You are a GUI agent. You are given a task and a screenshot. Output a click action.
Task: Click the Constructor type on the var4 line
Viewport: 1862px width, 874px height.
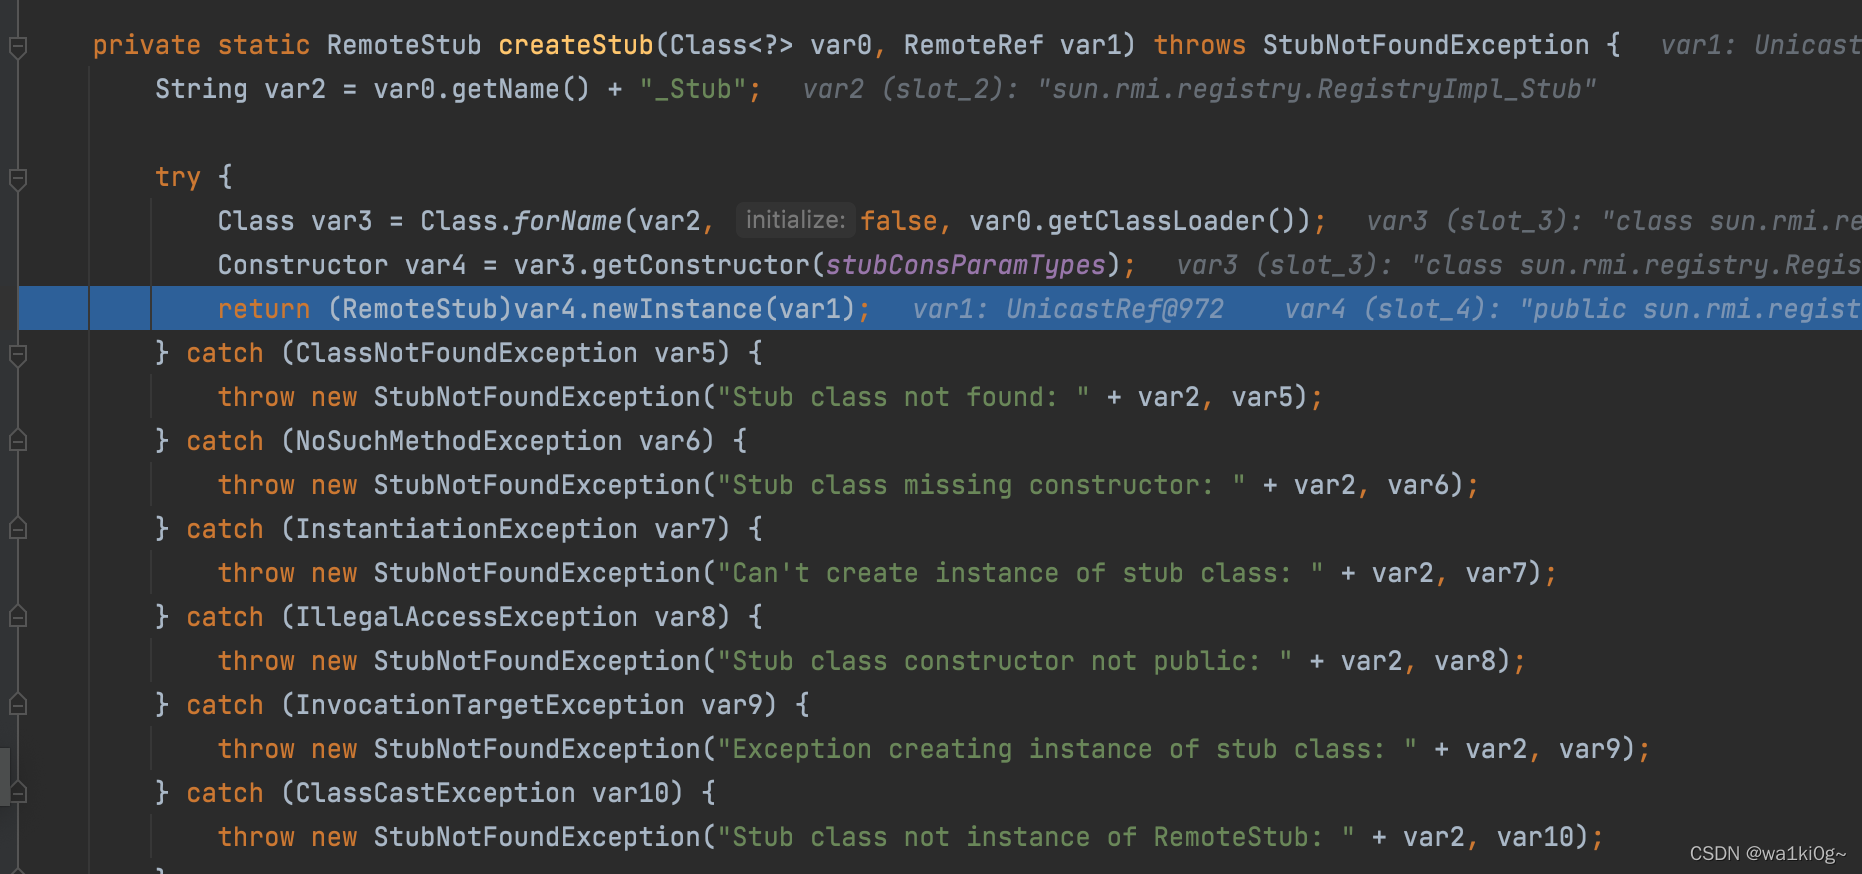pos(303,265)
